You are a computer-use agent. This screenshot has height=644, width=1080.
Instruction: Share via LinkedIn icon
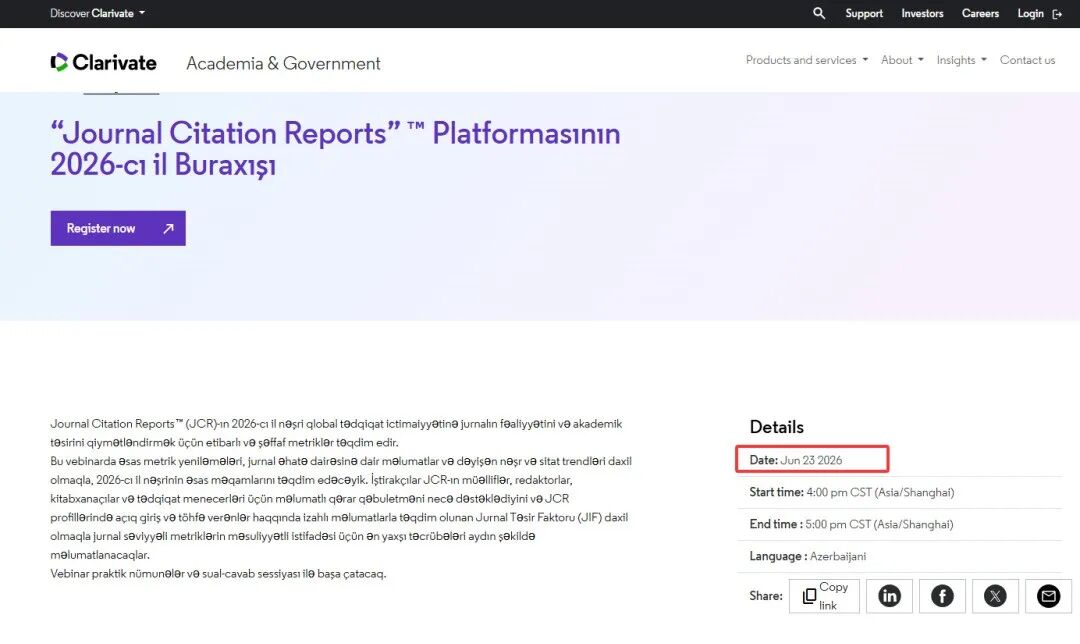pos(889,596)
